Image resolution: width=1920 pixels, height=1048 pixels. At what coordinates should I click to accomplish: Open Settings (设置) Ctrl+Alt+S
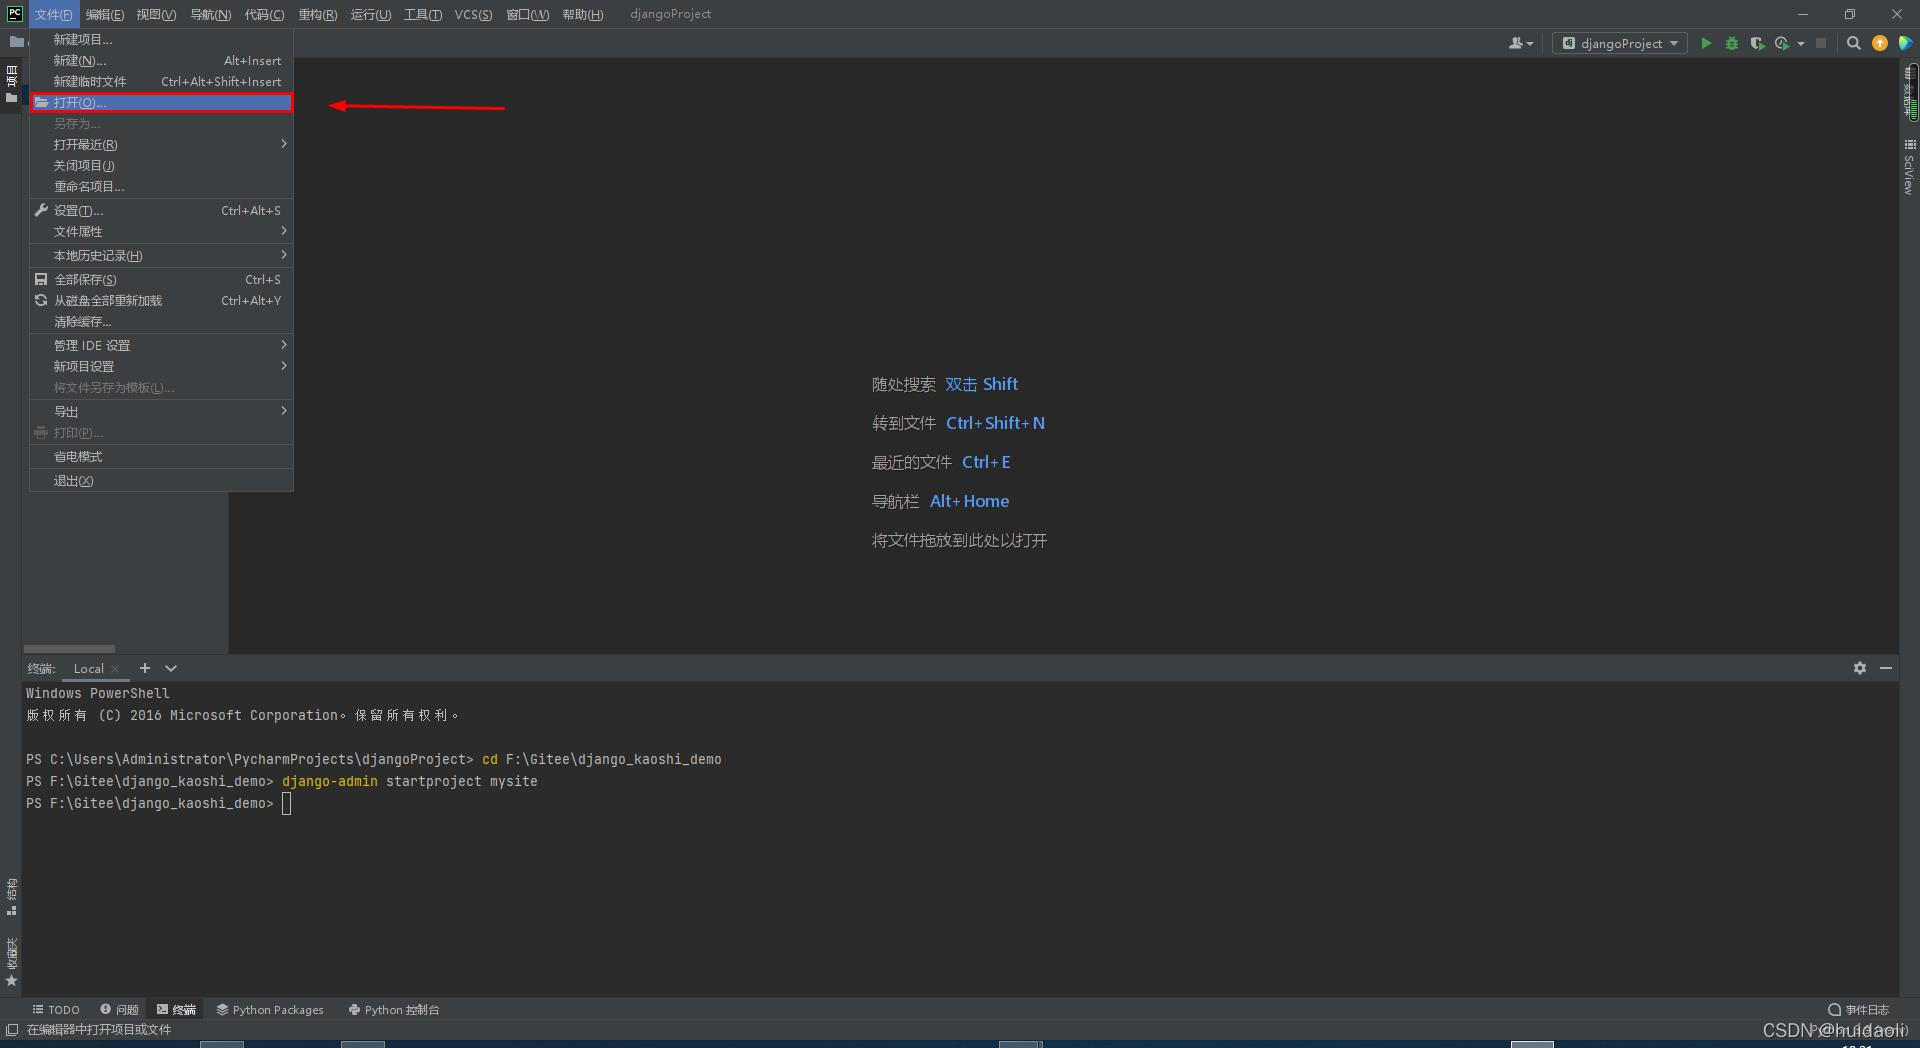[x=161, y=211]
